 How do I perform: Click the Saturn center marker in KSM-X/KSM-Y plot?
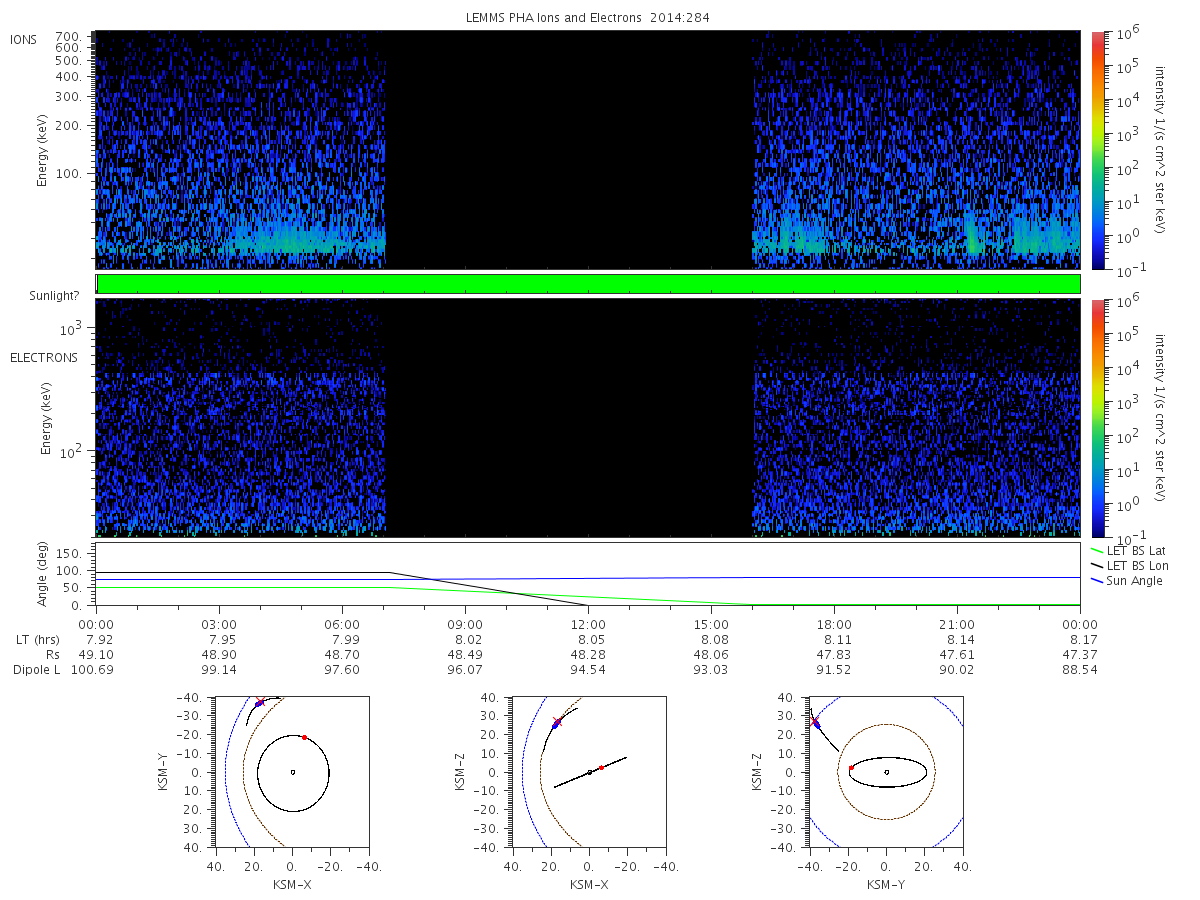292,772
